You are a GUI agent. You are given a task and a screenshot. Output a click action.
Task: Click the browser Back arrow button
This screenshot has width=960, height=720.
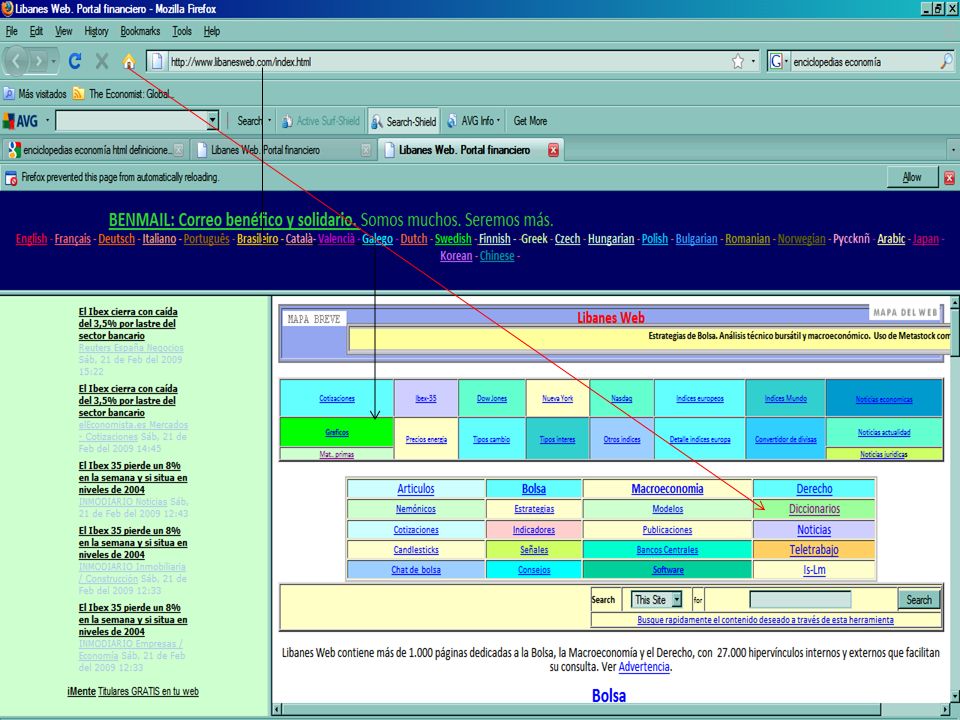tap(17, 61)
